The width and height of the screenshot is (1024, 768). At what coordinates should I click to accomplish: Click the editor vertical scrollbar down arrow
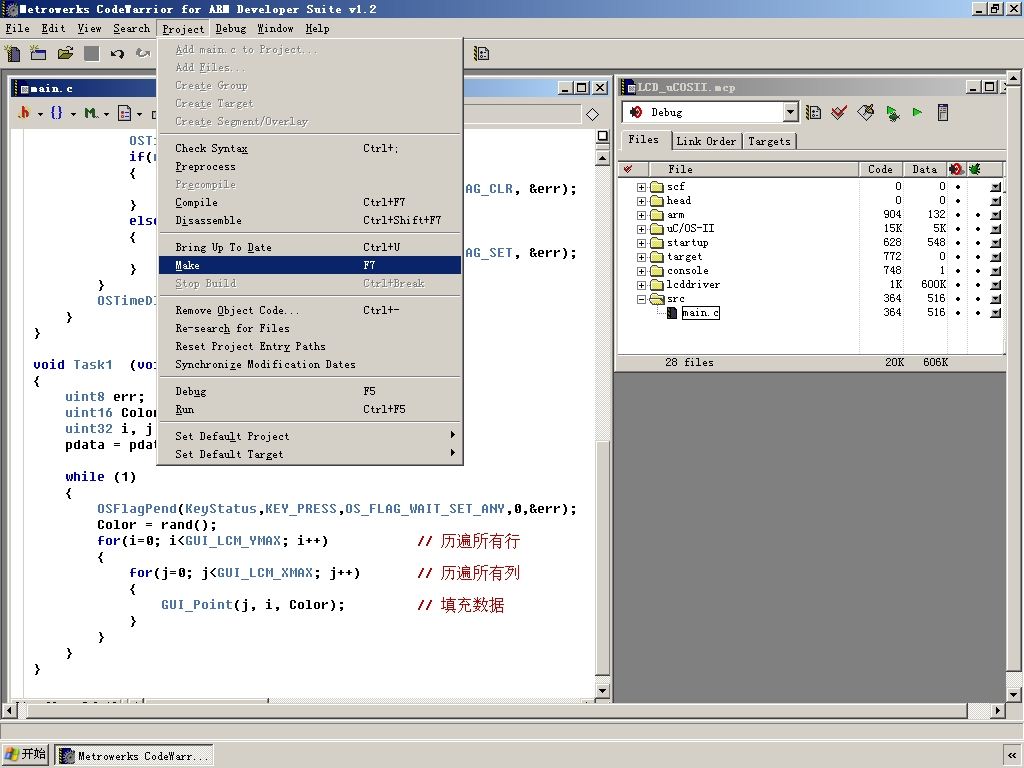pos(603,690)
